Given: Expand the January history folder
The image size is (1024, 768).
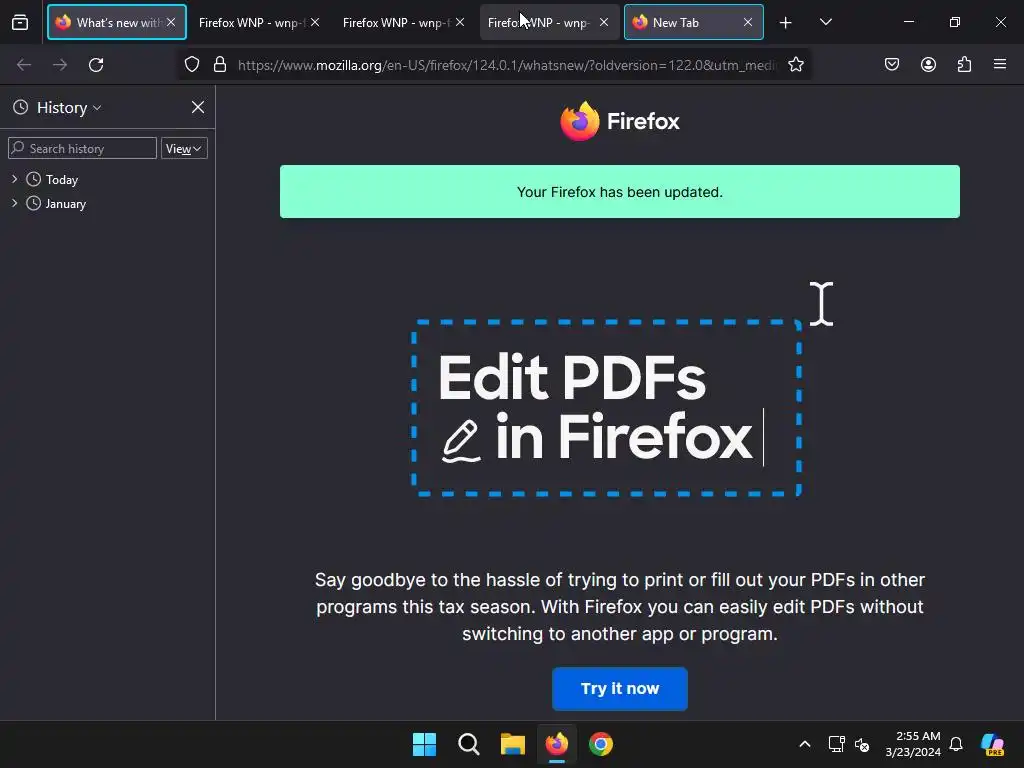Looking at the screenshot, I should pos(14,203).
